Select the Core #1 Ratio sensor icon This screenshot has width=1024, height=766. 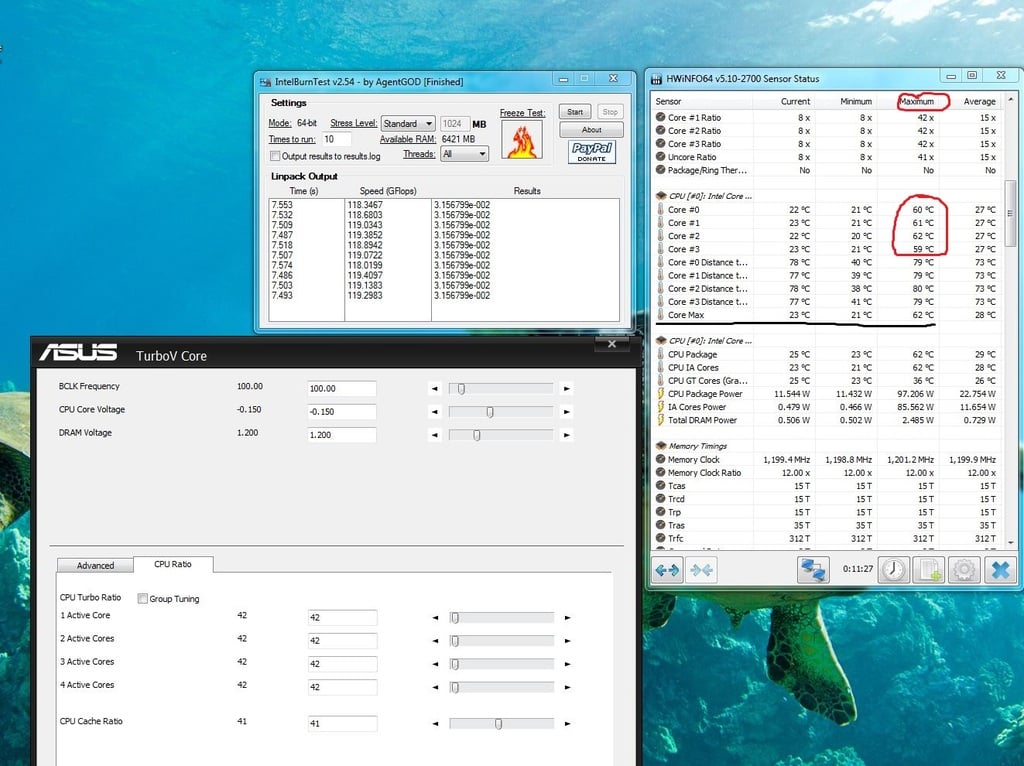(660, 118)
